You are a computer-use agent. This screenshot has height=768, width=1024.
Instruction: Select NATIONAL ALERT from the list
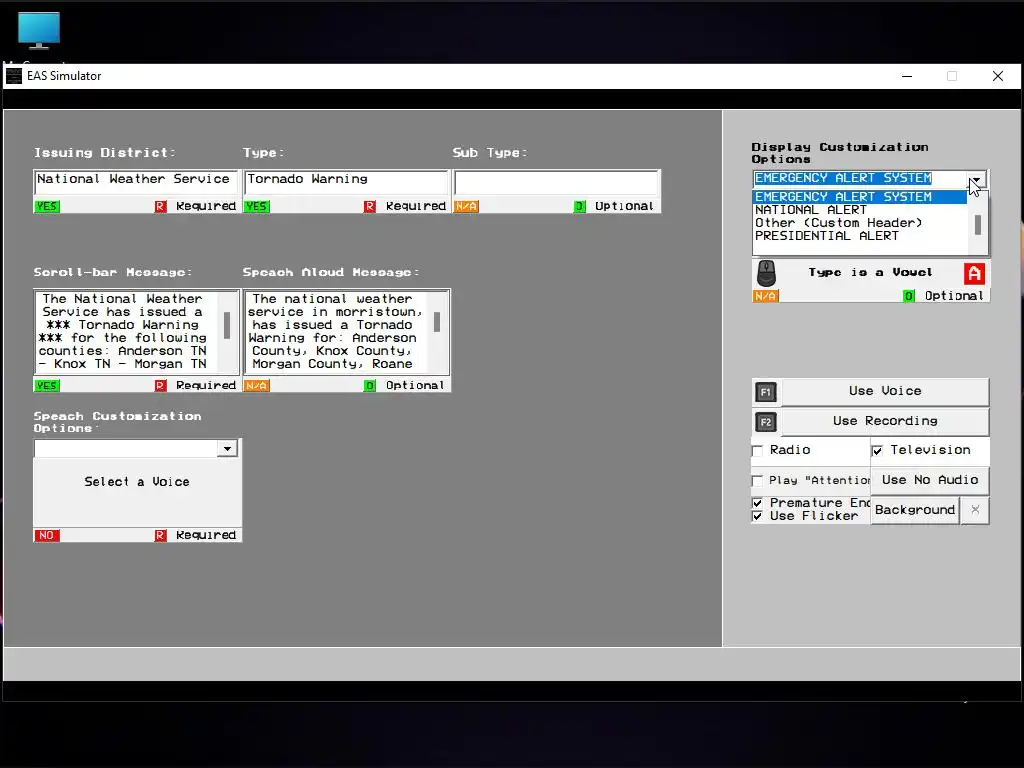pos(859,210)
